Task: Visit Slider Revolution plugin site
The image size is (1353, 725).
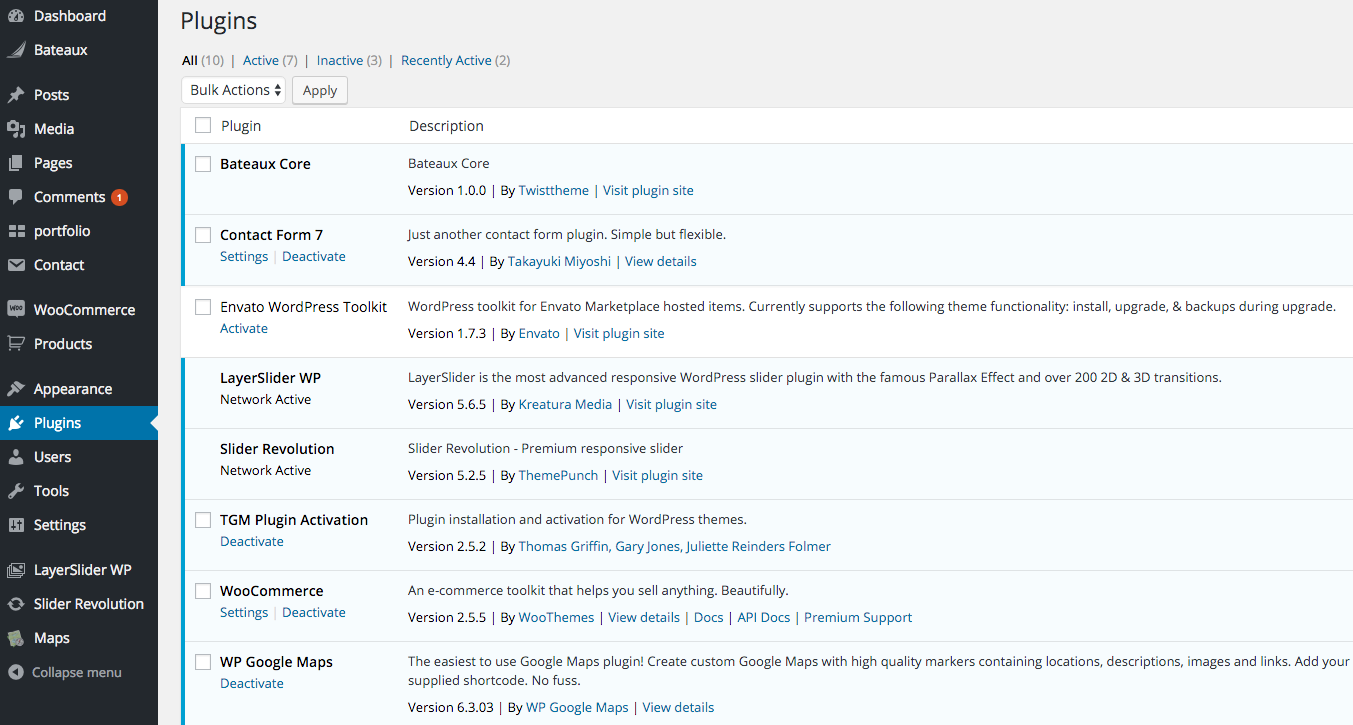Action: [658, 475]
